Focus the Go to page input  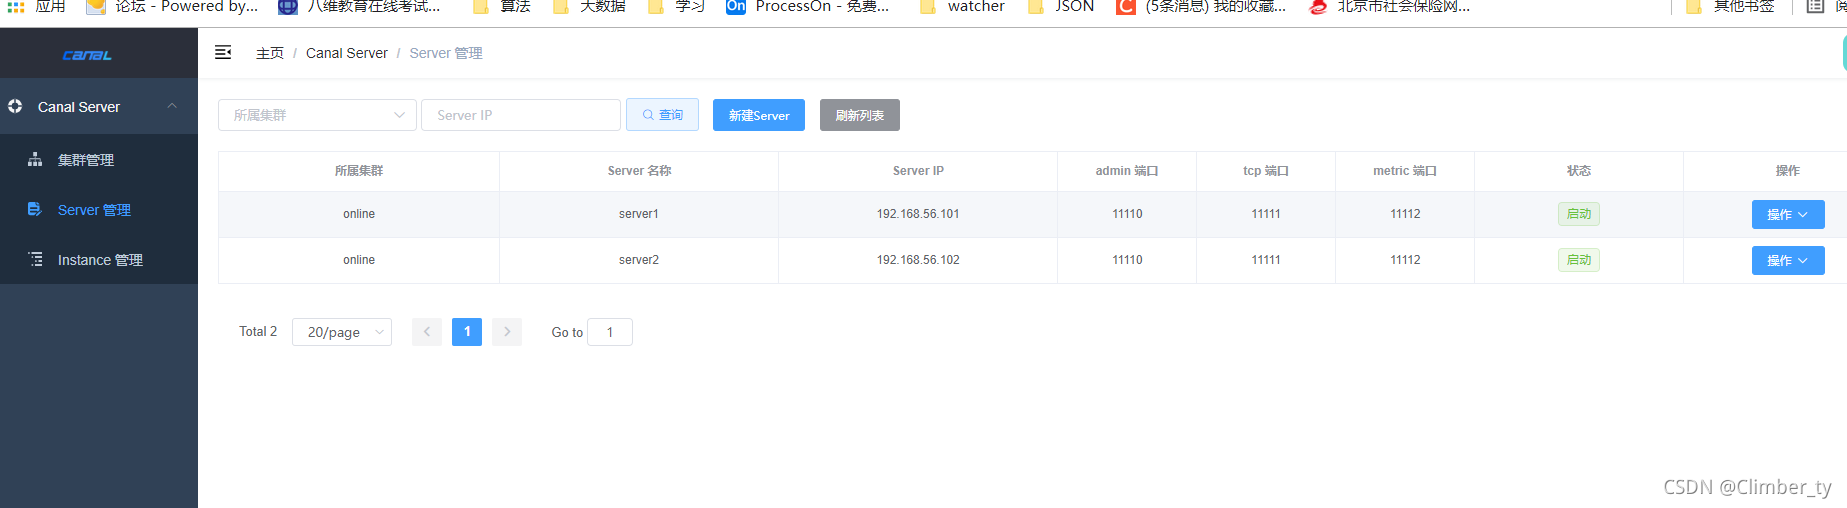point(610,332)
